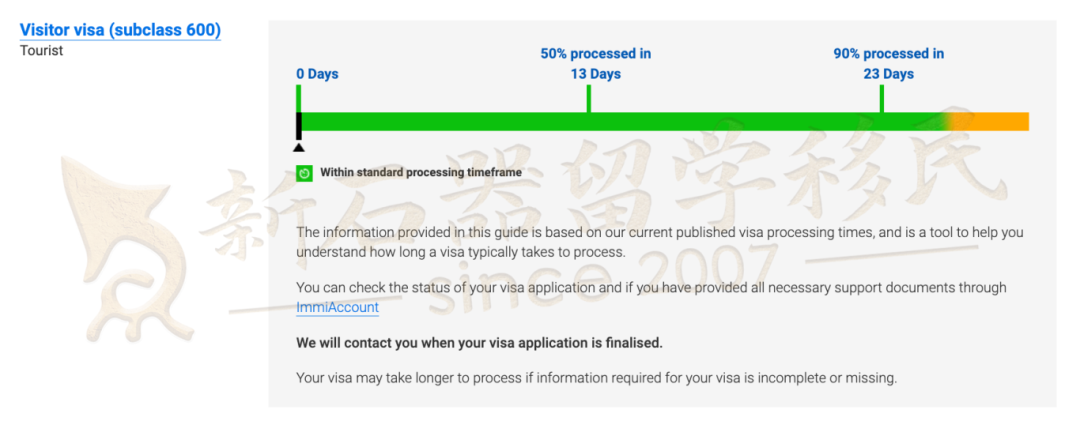This screenshot has height=425, width=1080.
Task: Click the 23 Days tick mark
Action: tap(882, 99)
